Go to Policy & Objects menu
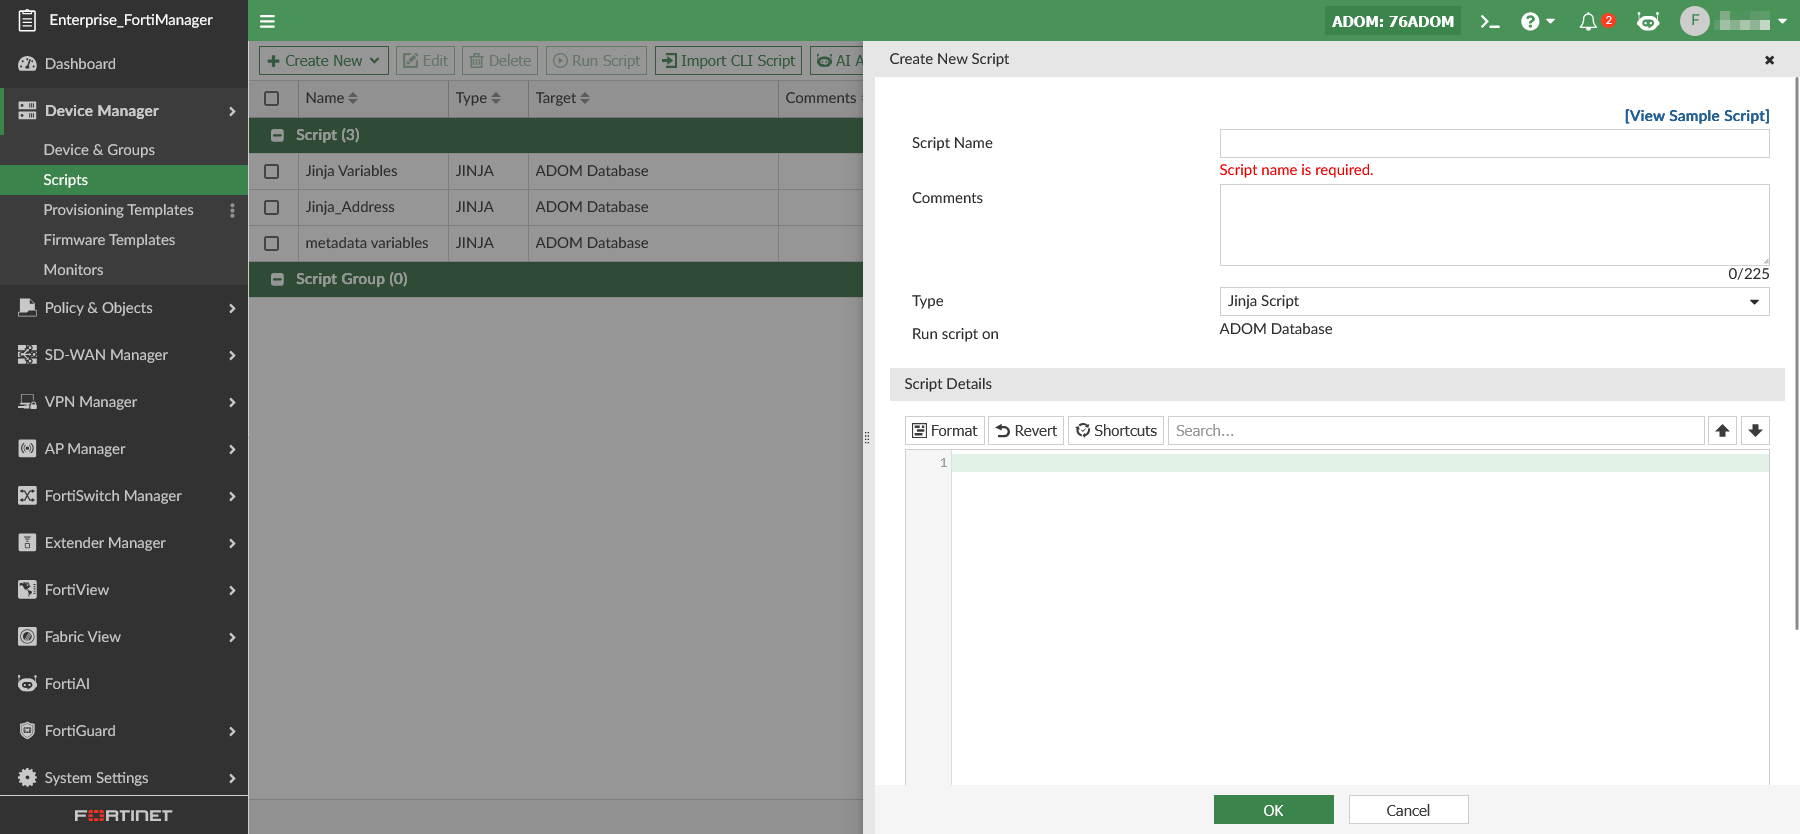This screenshot has width=1800, height=834. coord(98,308)
